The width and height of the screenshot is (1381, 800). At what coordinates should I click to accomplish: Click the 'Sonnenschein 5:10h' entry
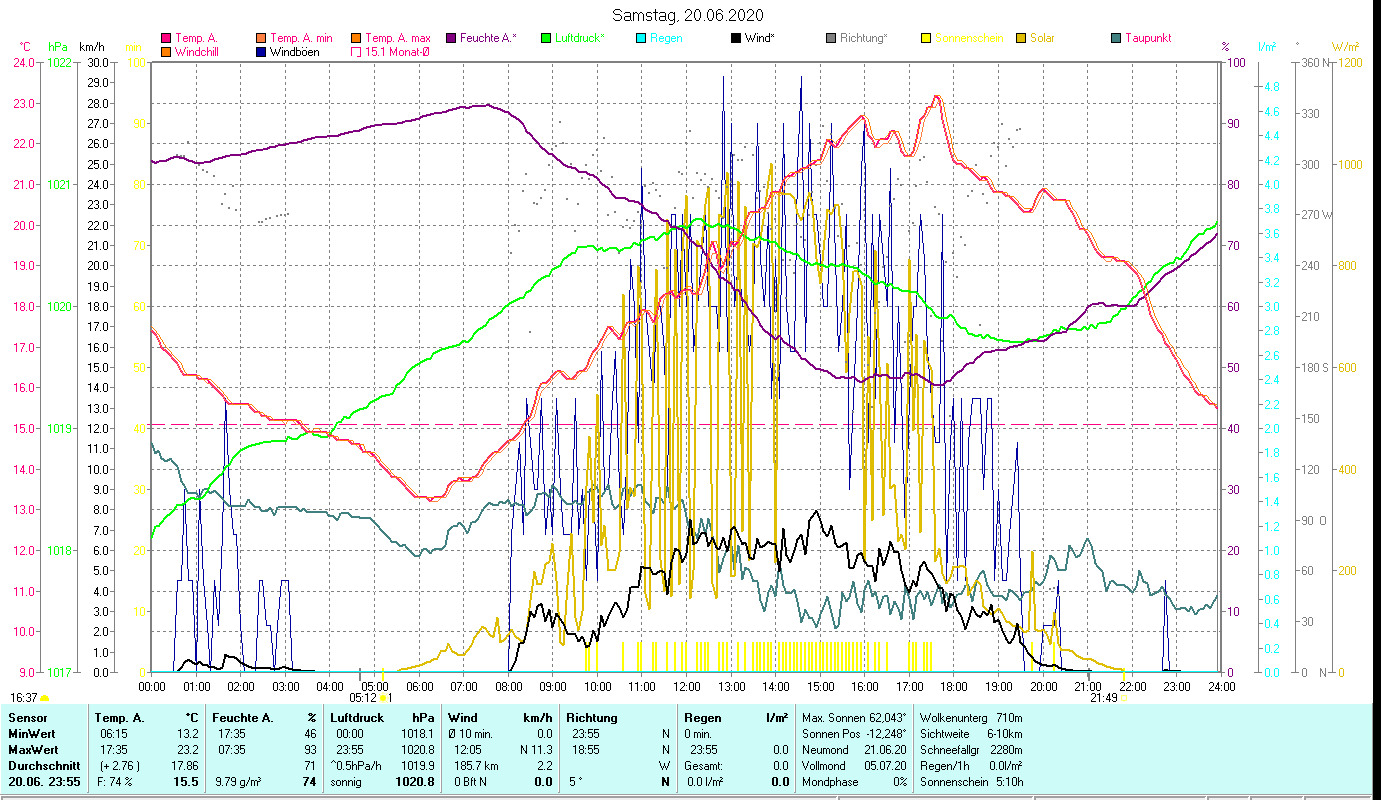point(971,782)
